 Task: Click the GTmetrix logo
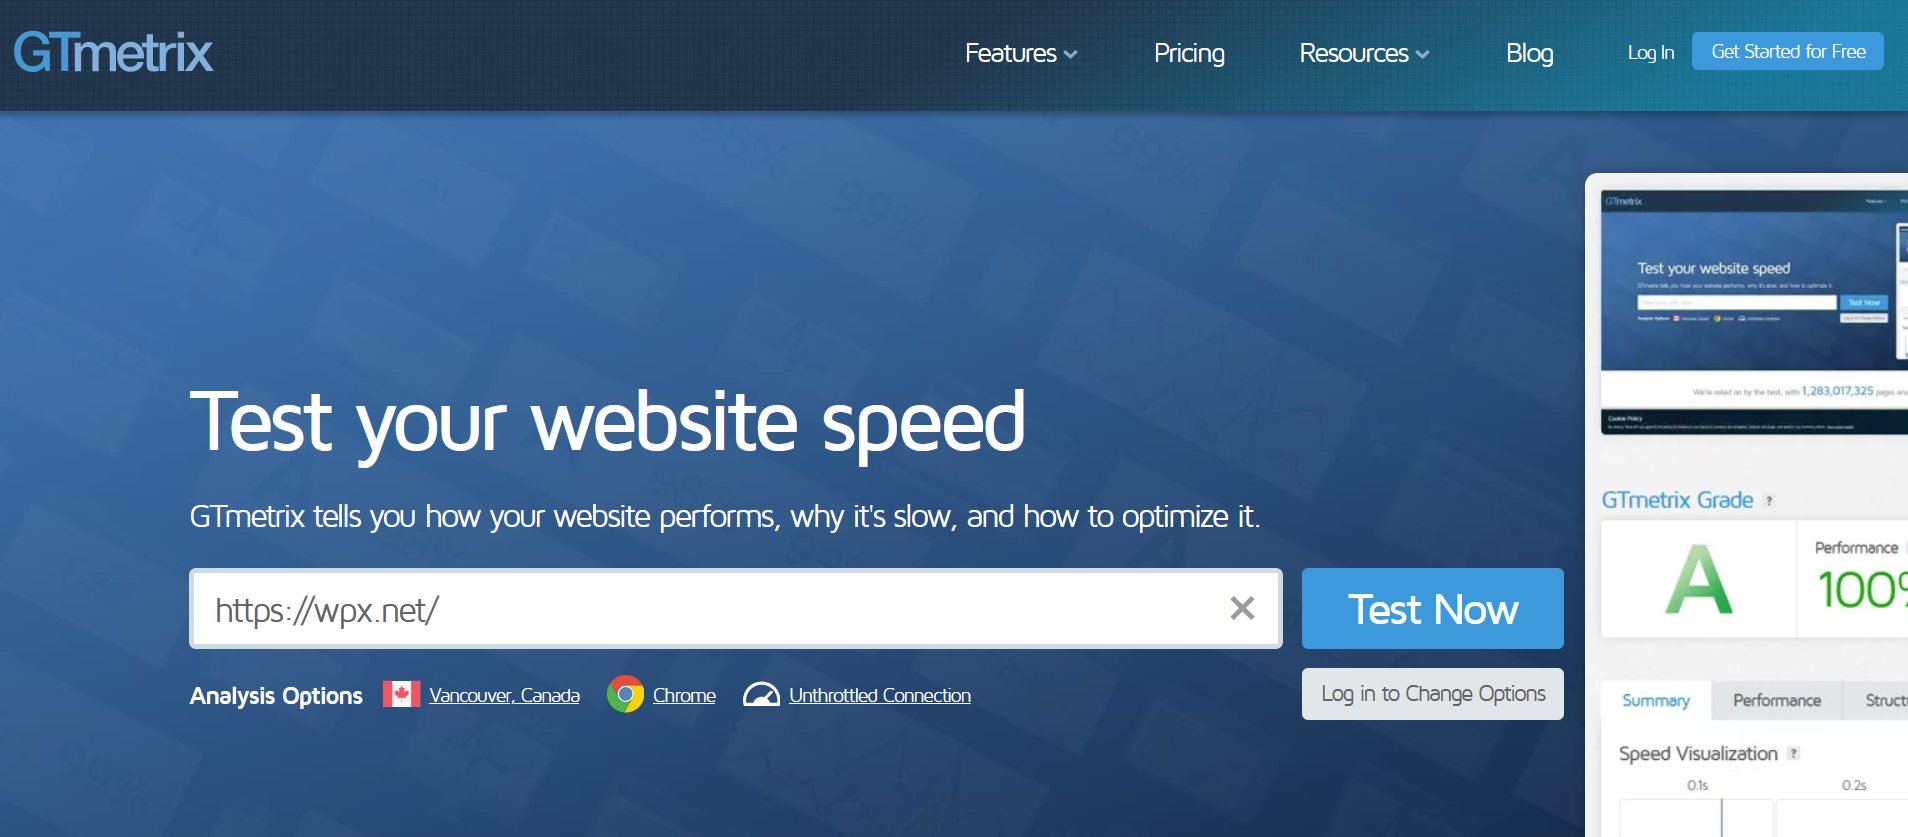[x=113, y=53]
